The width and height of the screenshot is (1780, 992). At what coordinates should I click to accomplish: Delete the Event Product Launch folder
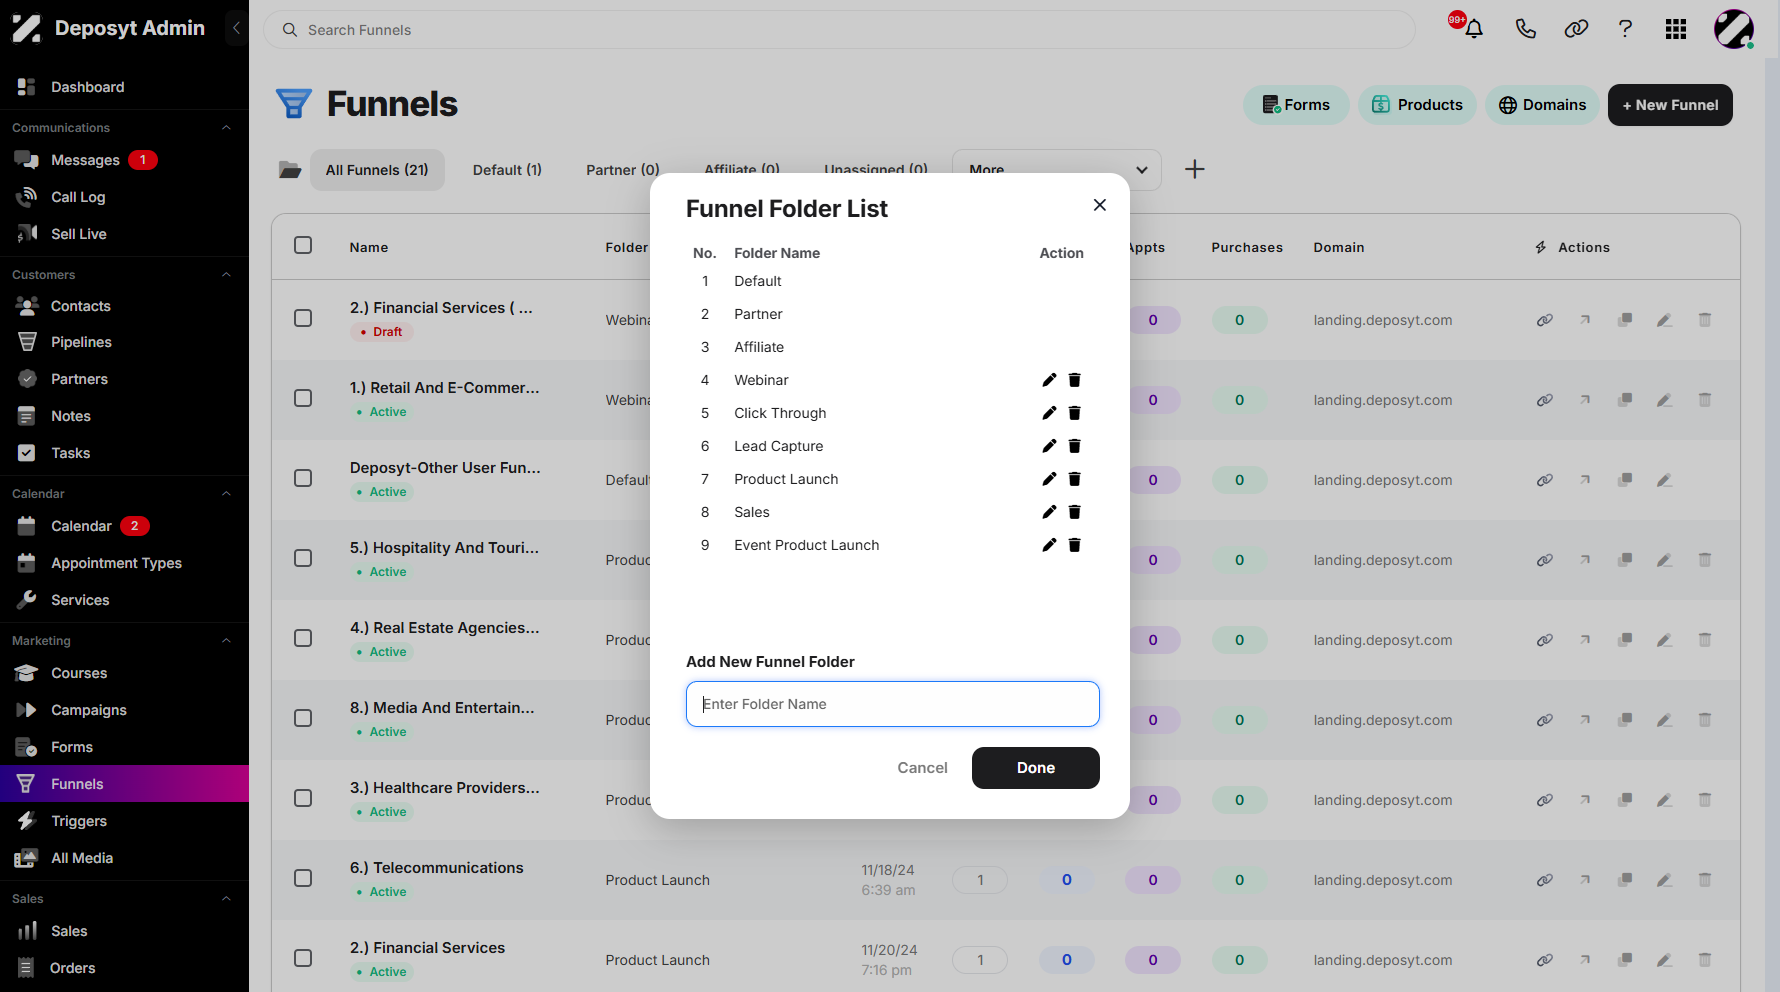[x=1075, y=545]
